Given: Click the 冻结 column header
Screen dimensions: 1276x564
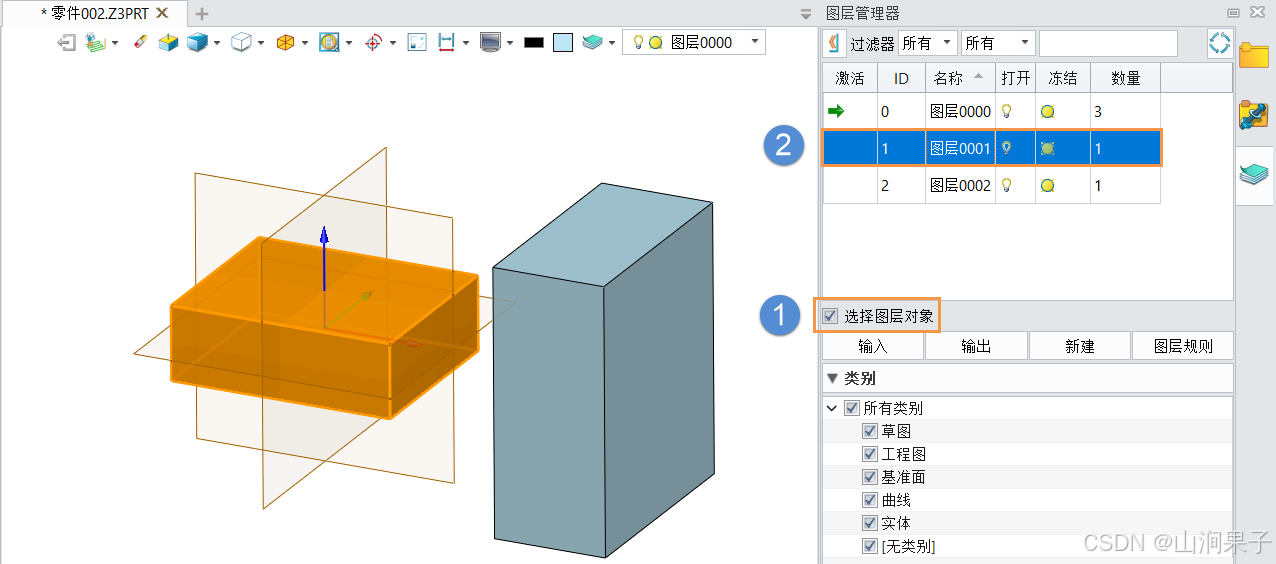Looking at the screenshot, I should [1062, 78].
